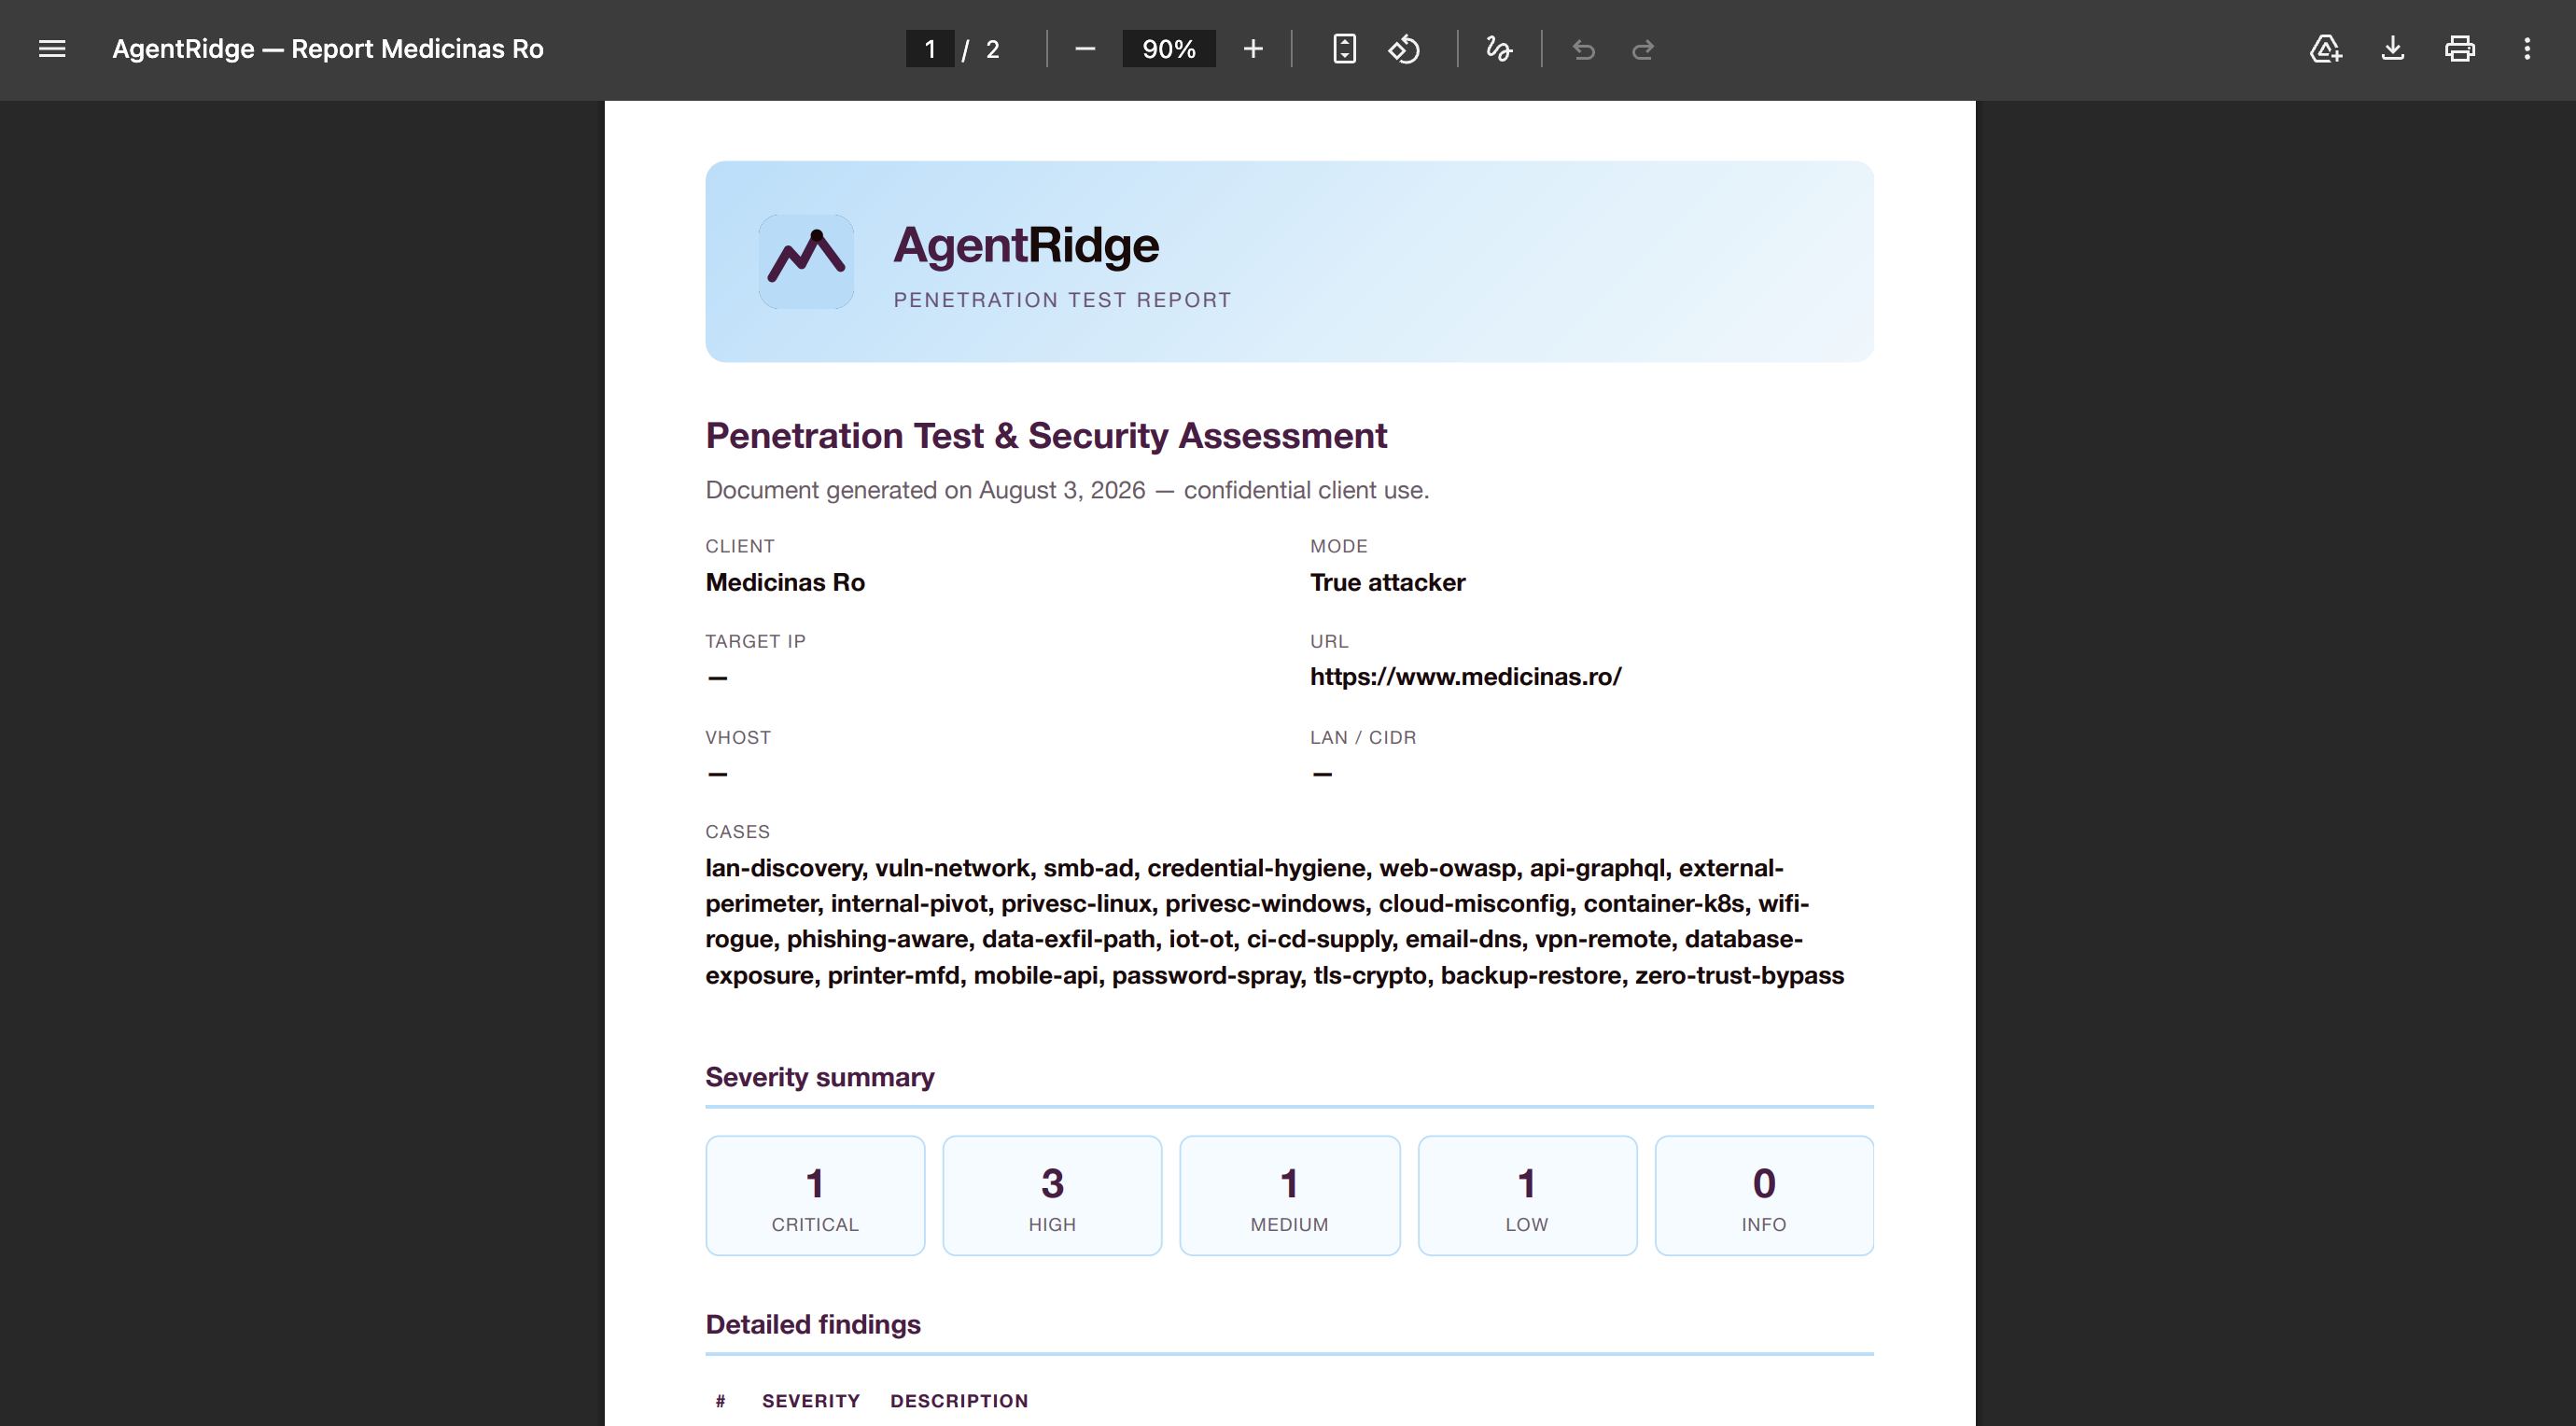Download the PDF file

tap(2392, 49)
